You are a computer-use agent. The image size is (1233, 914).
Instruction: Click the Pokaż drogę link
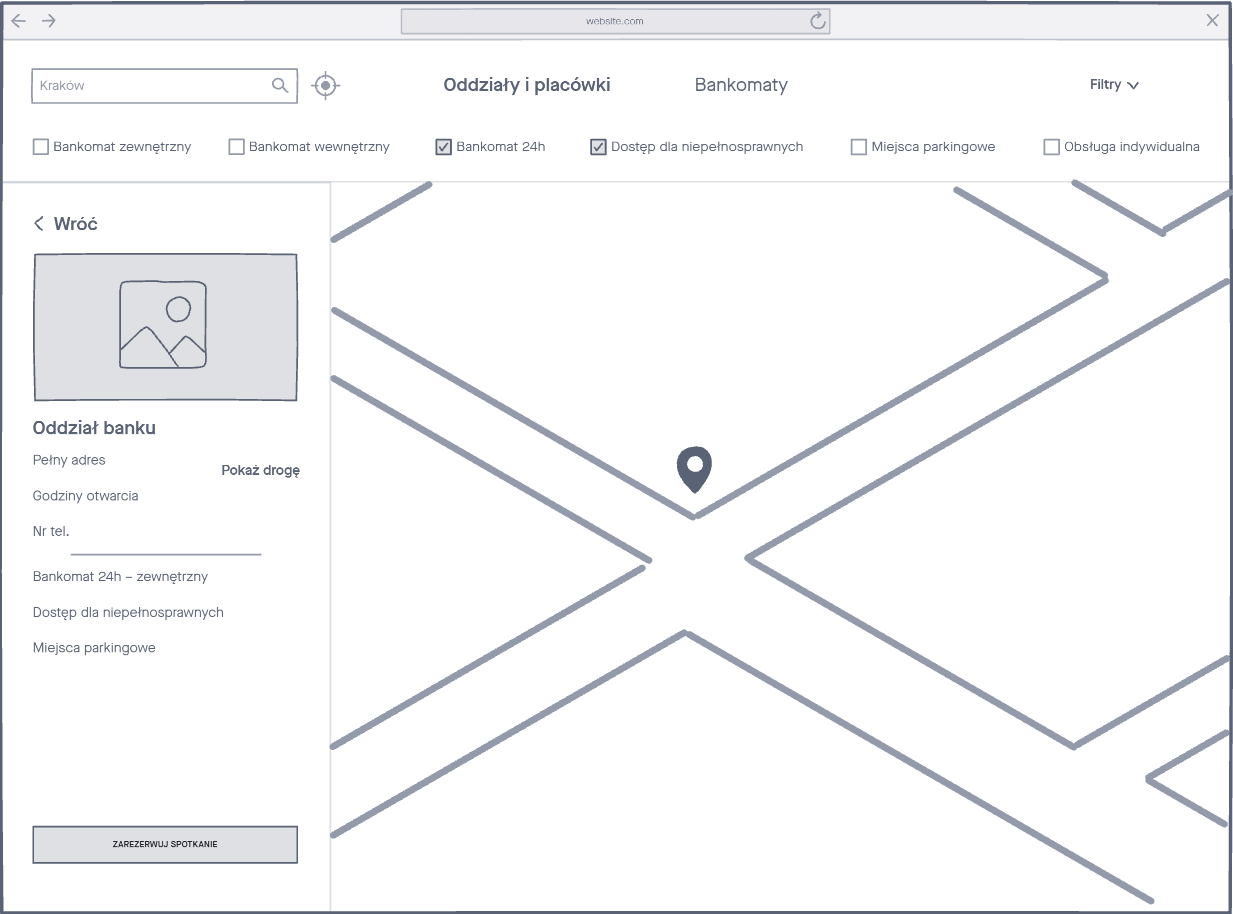(260, 470)
